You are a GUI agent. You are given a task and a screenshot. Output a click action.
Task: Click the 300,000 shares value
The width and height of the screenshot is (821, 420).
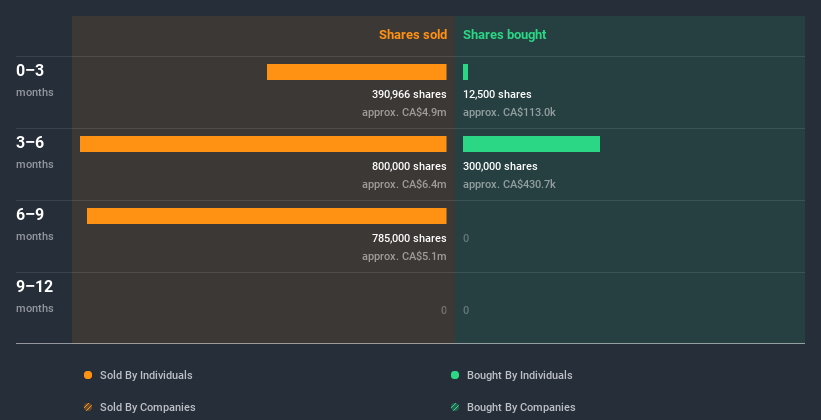click(x=500, y=166)
